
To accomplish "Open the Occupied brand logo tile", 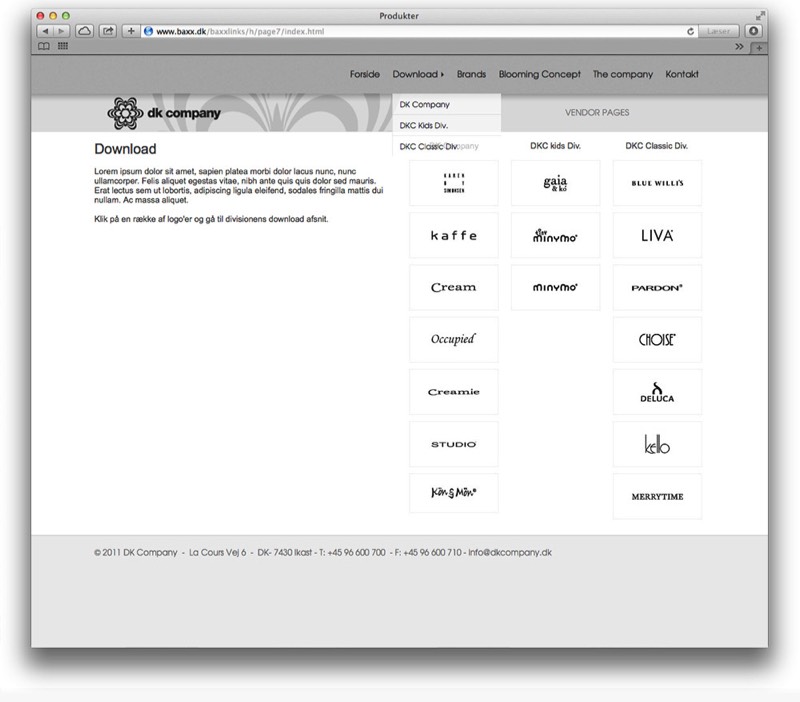I will coord(454,339).
